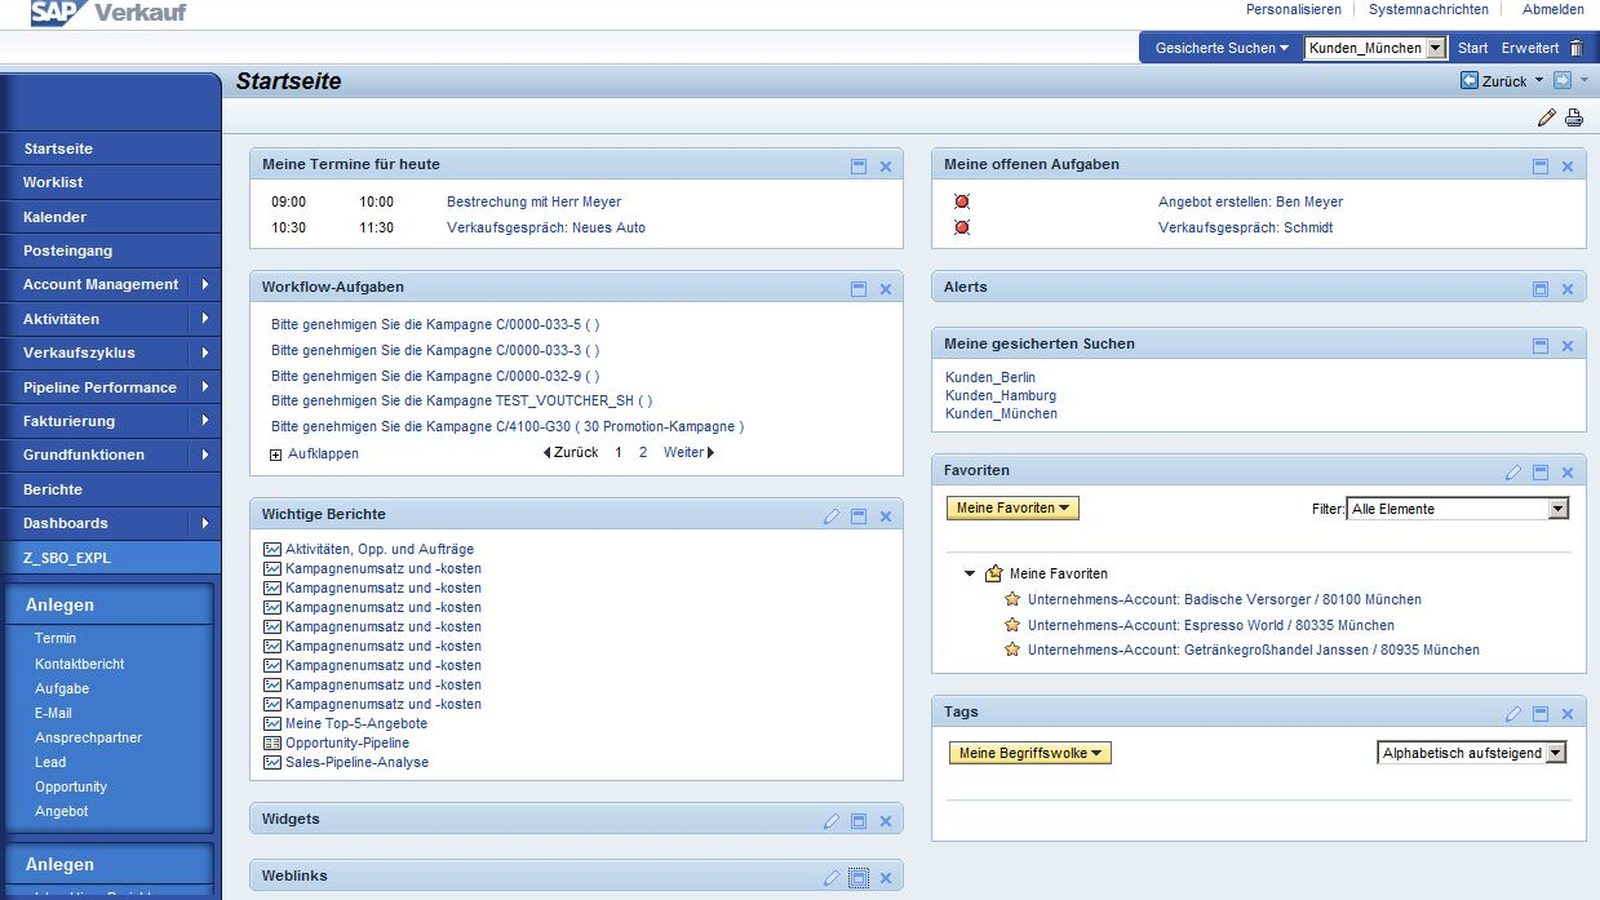This screenshot has height=900, width=1600.
Task: Click the Start search button
Action: tap(1472, 48)
